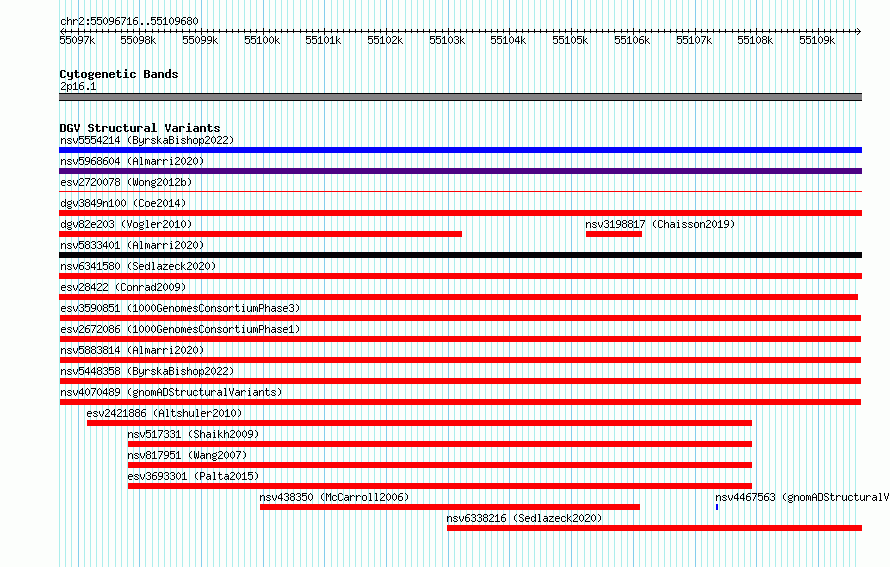Click the chr2:55096716..55109680 region label
This screenshot has height=567, width=890.
(129, 21)
